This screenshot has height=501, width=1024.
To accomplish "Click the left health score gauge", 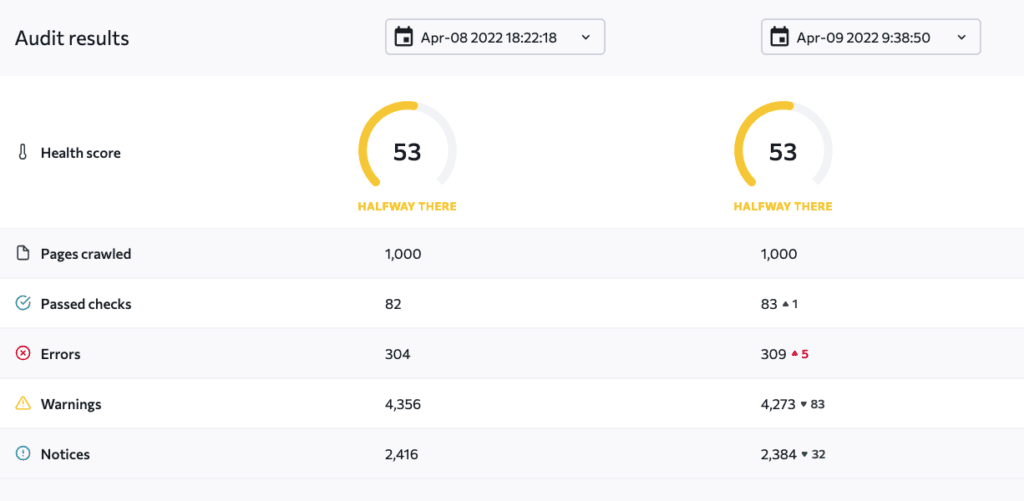I will pyautogui.click(x=407, y=152).
